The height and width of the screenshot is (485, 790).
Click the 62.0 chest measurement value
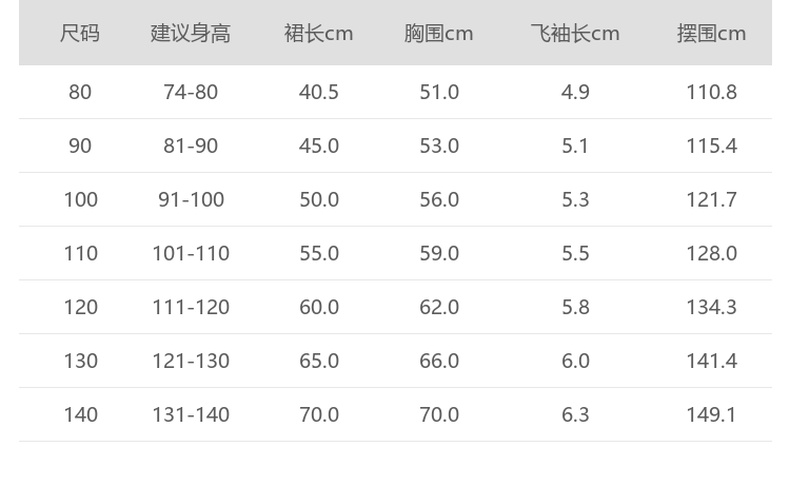439,307
